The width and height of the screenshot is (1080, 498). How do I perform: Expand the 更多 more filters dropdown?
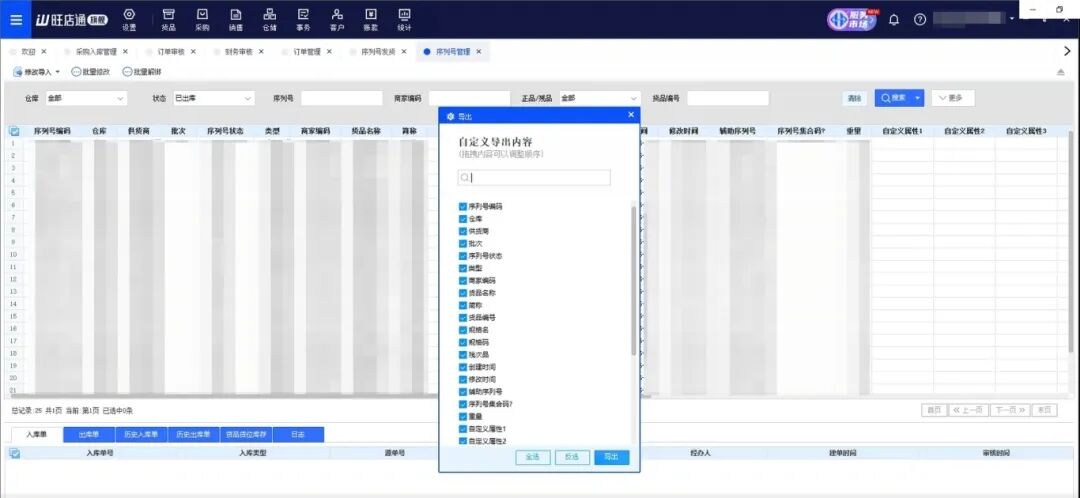click(953, 98)
